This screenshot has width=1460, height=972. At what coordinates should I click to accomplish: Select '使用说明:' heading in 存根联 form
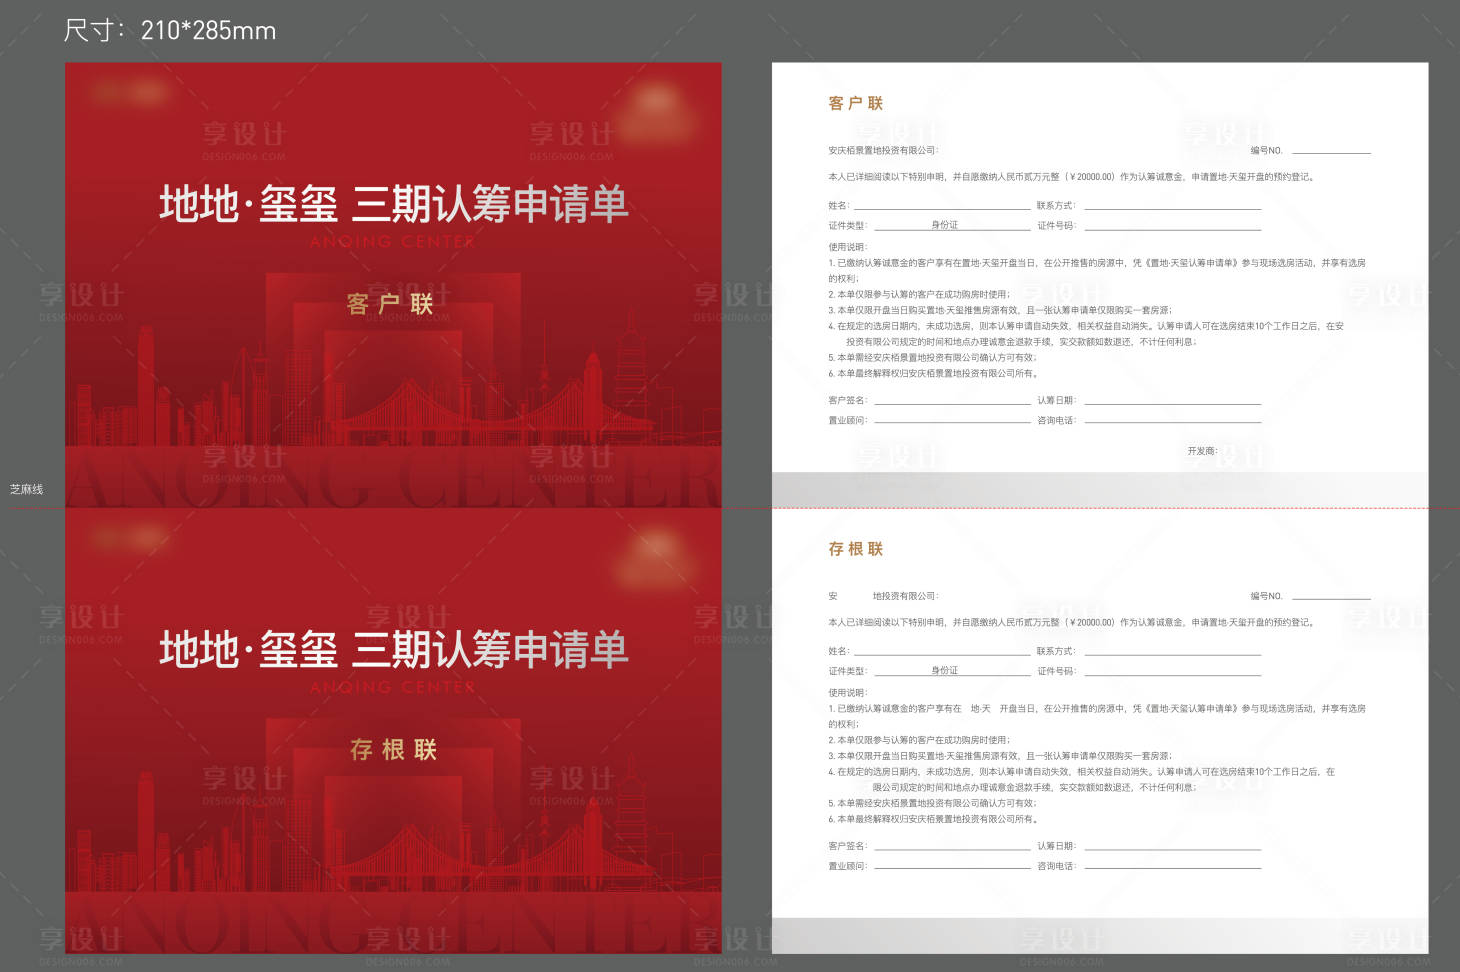coord(848,693)
